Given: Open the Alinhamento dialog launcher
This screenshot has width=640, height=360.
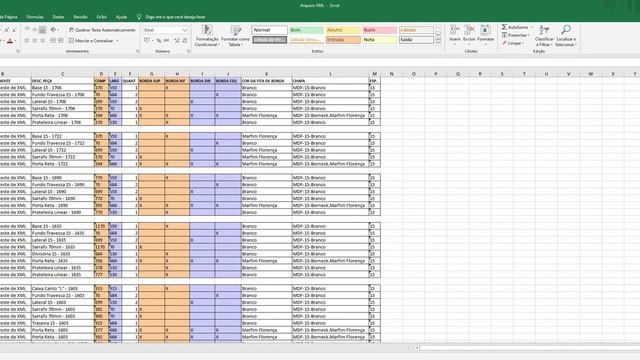Looking at the screenshot, I should [138, 51].
